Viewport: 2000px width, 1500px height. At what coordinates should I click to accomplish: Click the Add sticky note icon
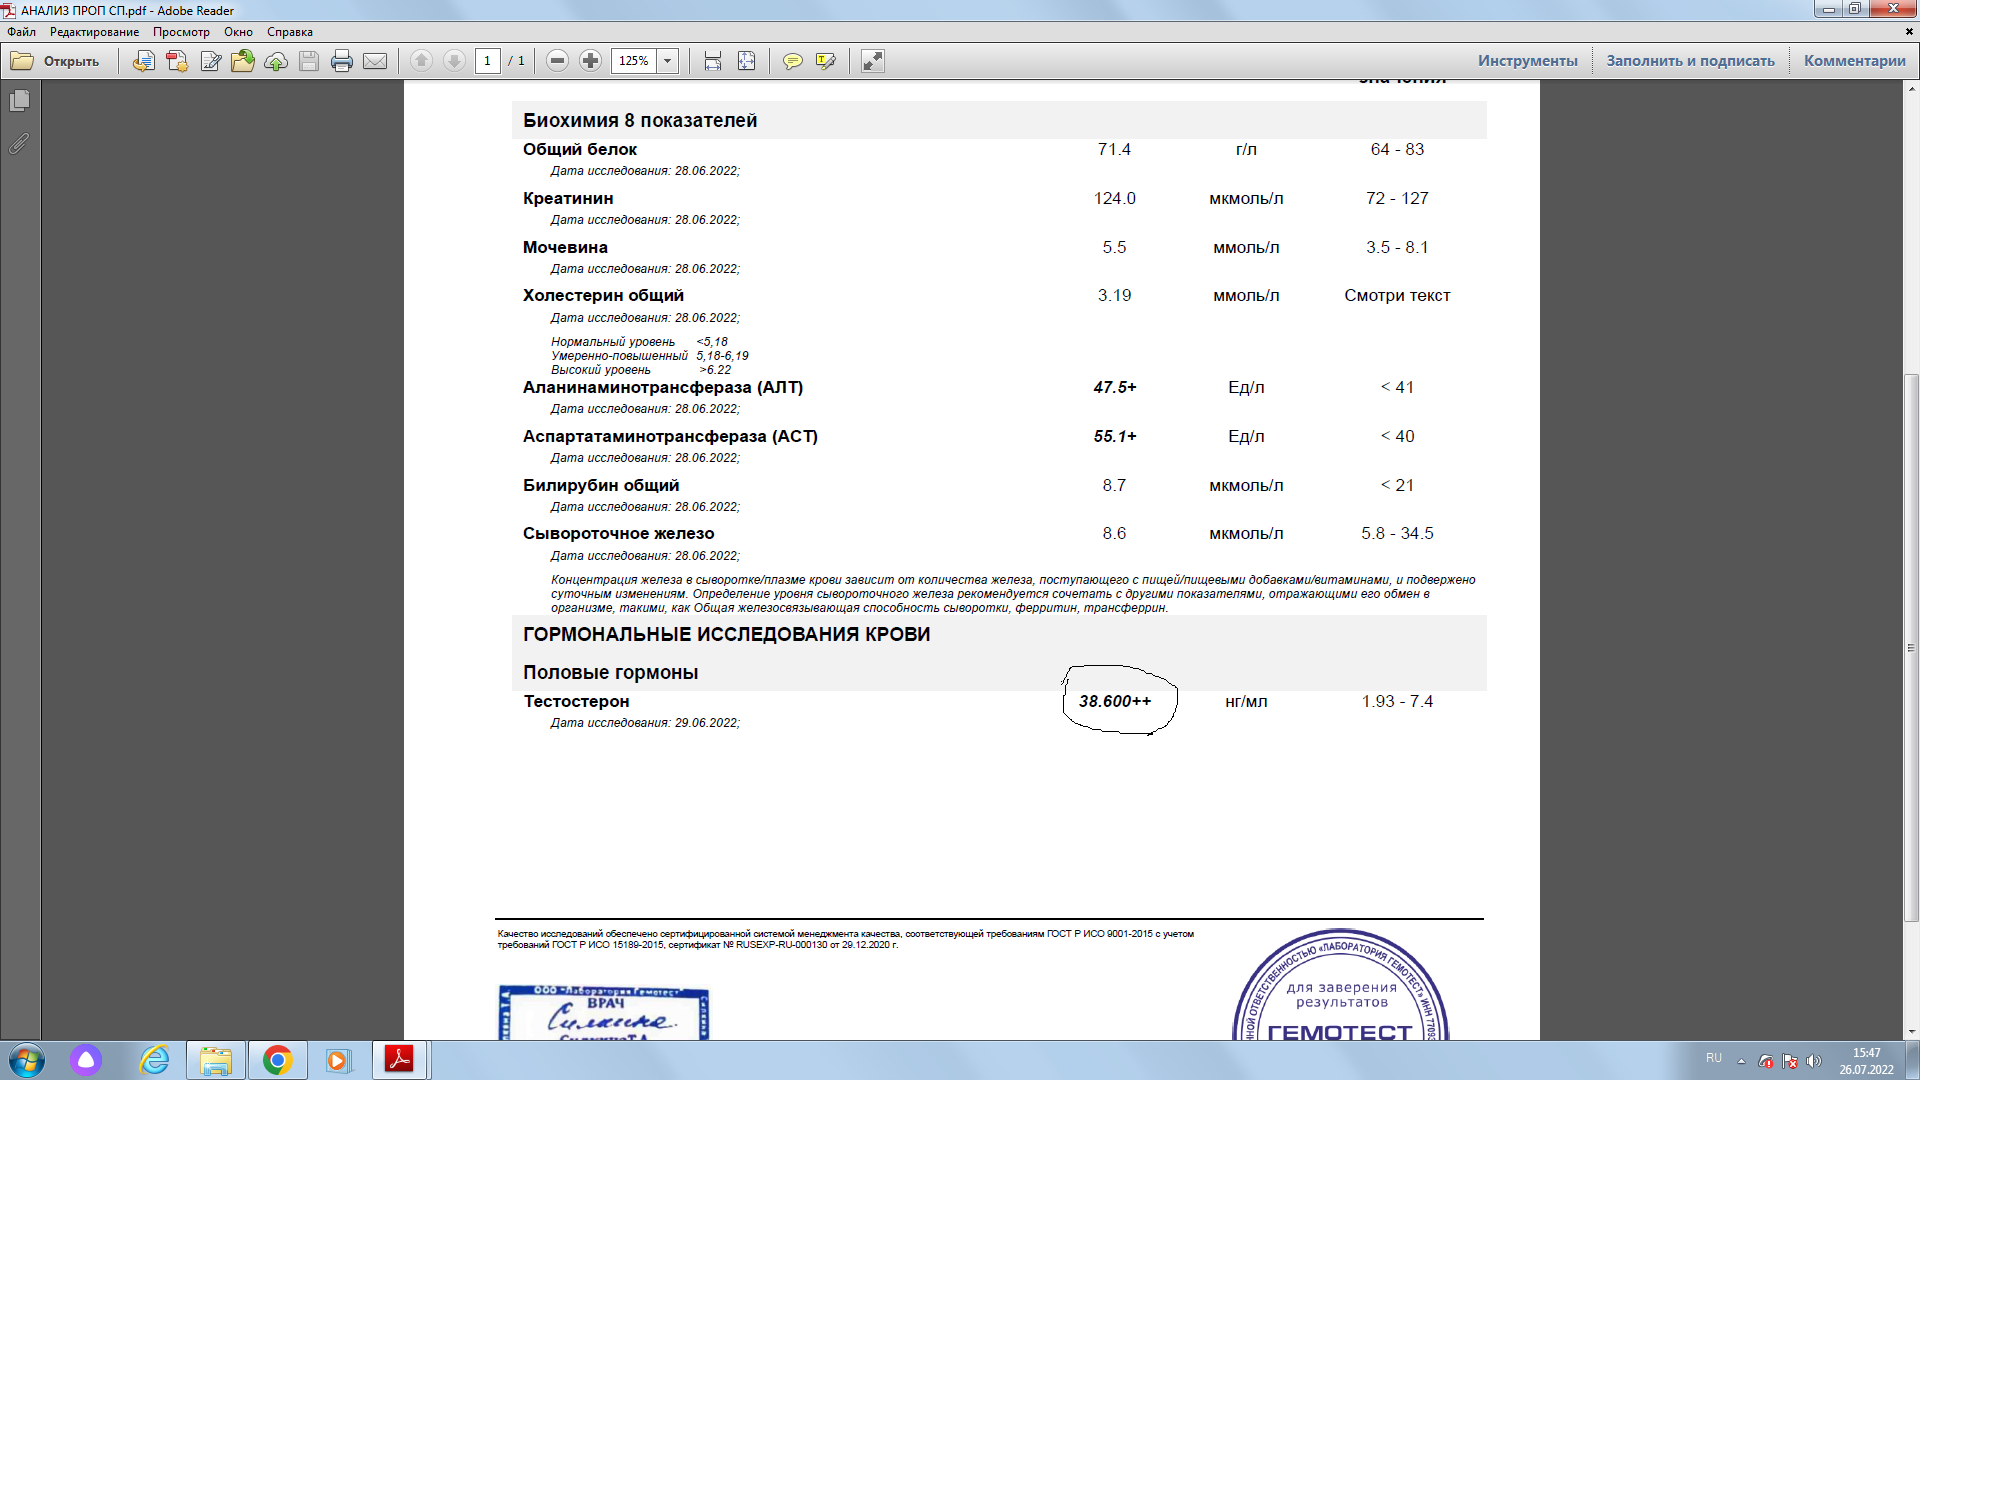point(792,61)
